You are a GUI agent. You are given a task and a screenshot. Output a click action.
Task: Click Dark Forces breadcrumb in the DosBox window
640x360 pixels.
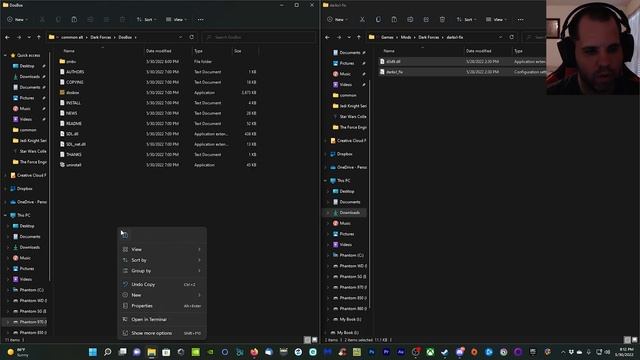[x=100, y=37]
